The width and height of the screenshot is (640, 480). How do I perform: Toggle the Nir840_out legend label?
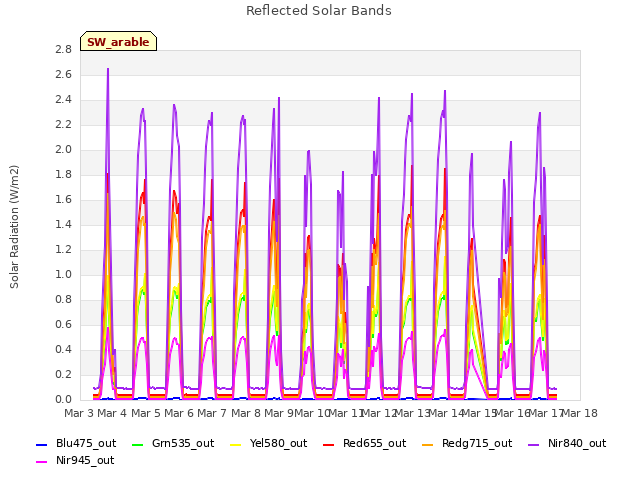(577, 444)
